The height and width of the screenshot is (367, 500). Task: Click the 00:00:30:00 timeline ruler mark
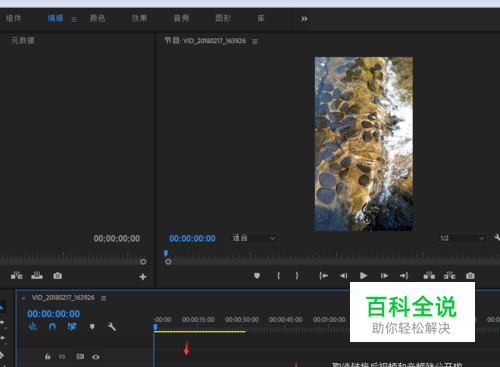242,320
